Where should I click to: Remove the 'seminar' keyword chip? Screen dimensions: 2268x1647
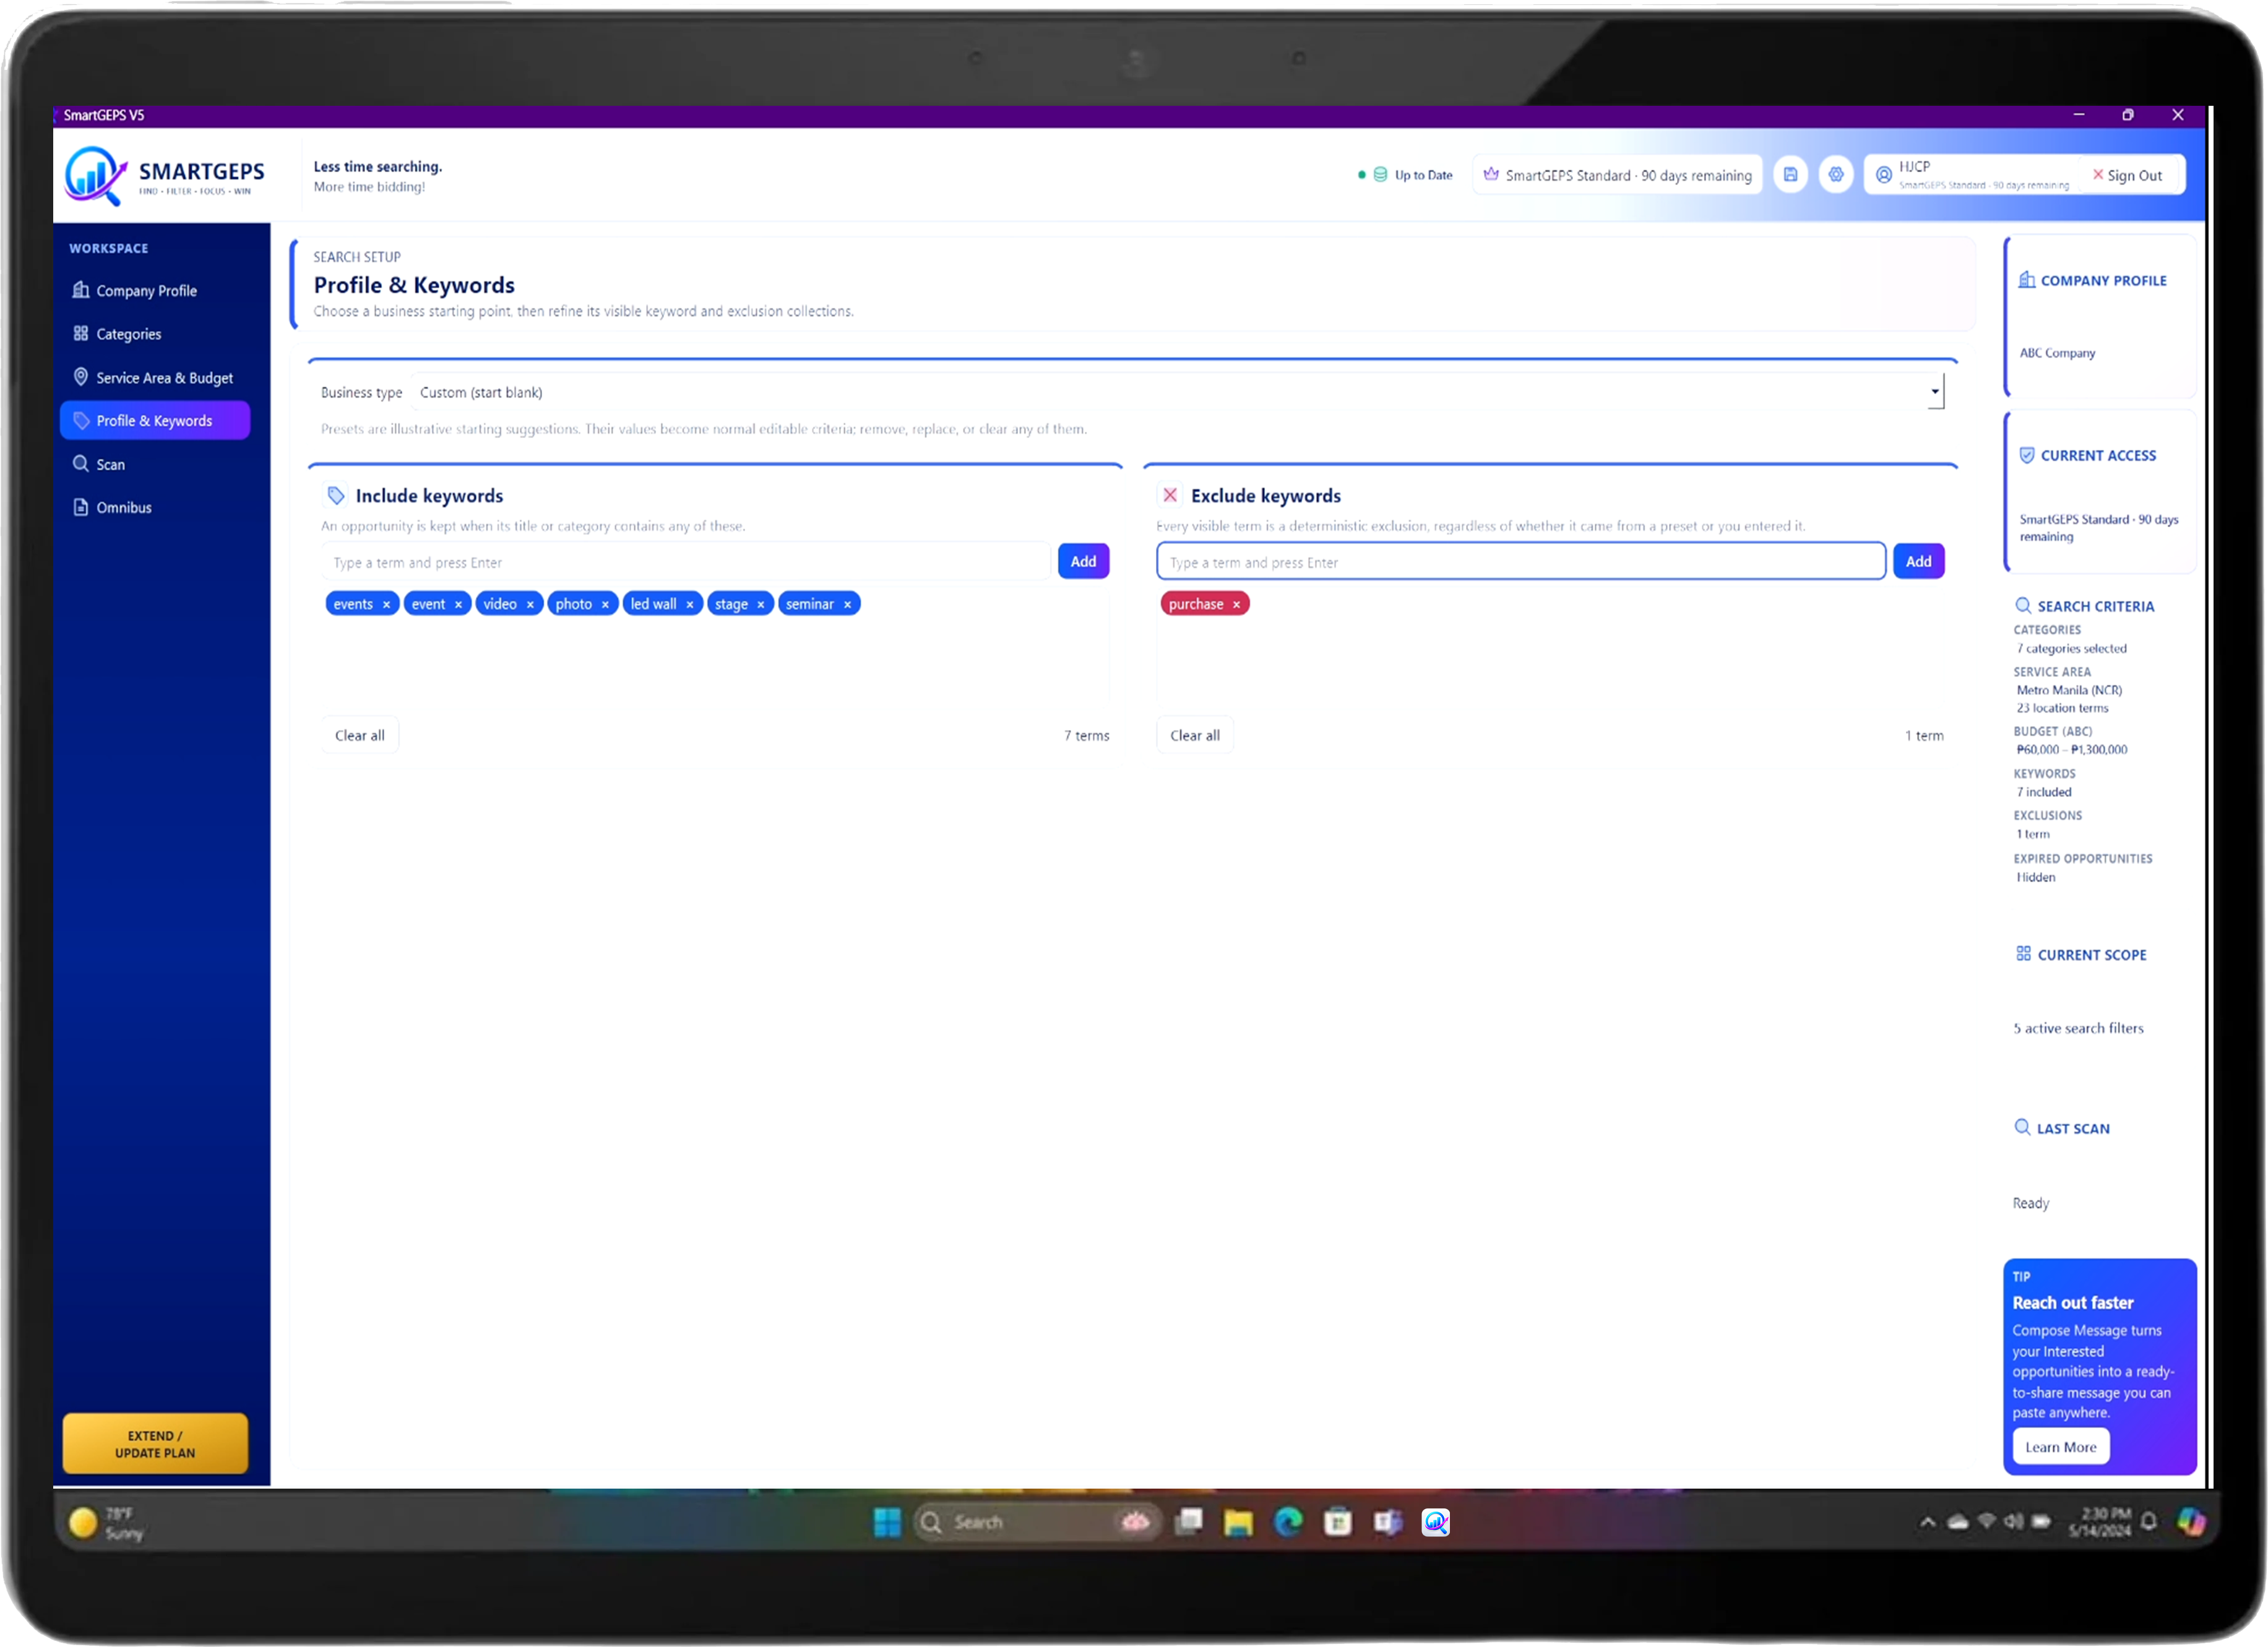point(847,604)
